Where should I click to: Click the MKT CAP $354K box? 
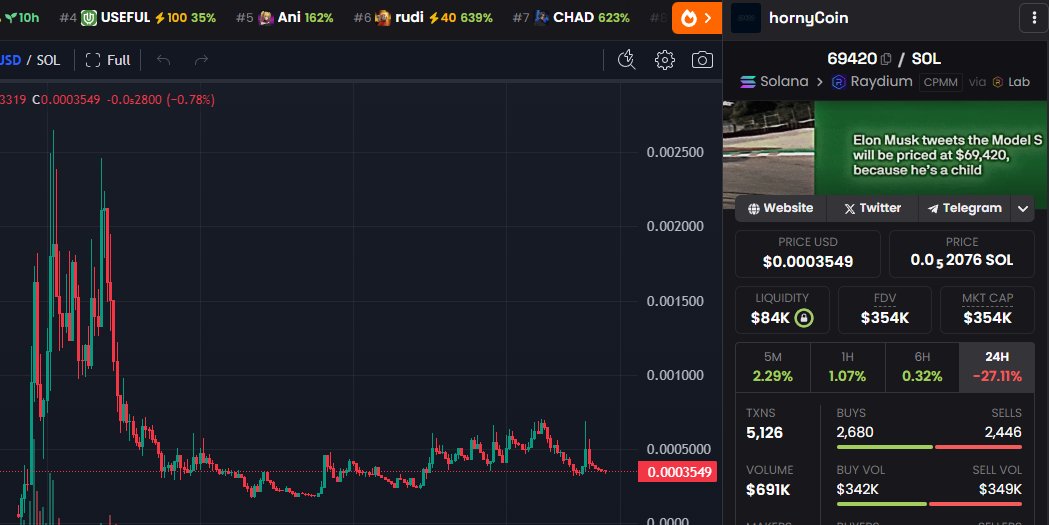click(987, 310)
